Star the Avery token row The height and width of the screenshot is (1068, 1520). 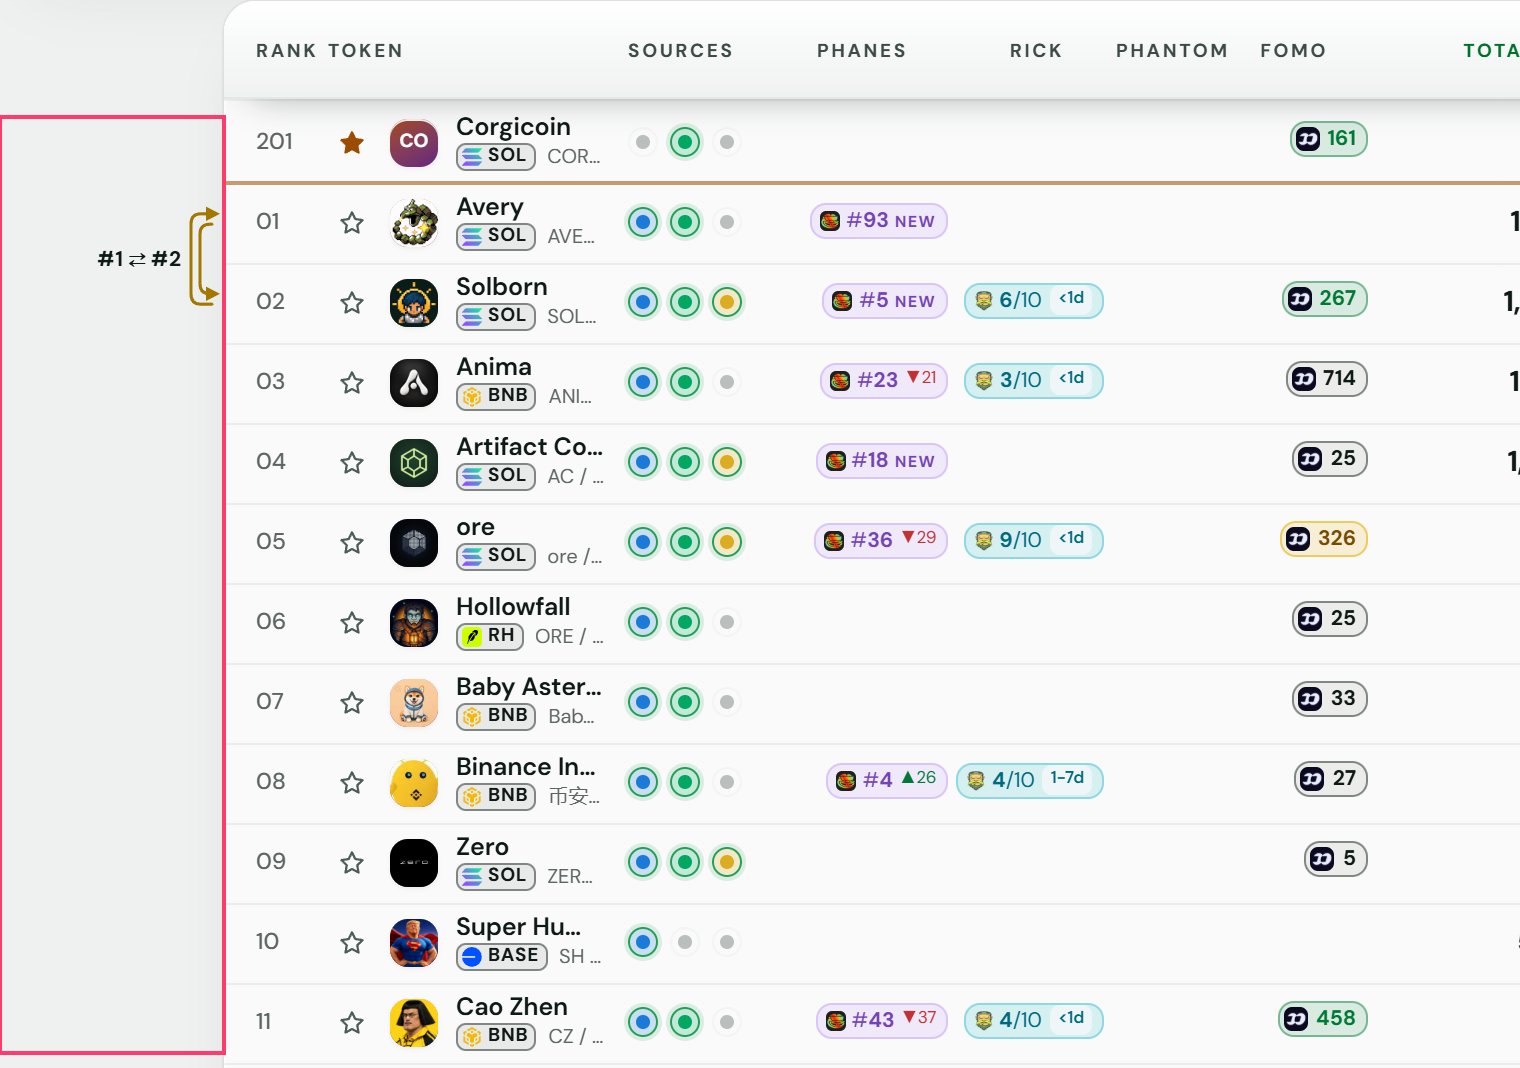click(352, 222)
